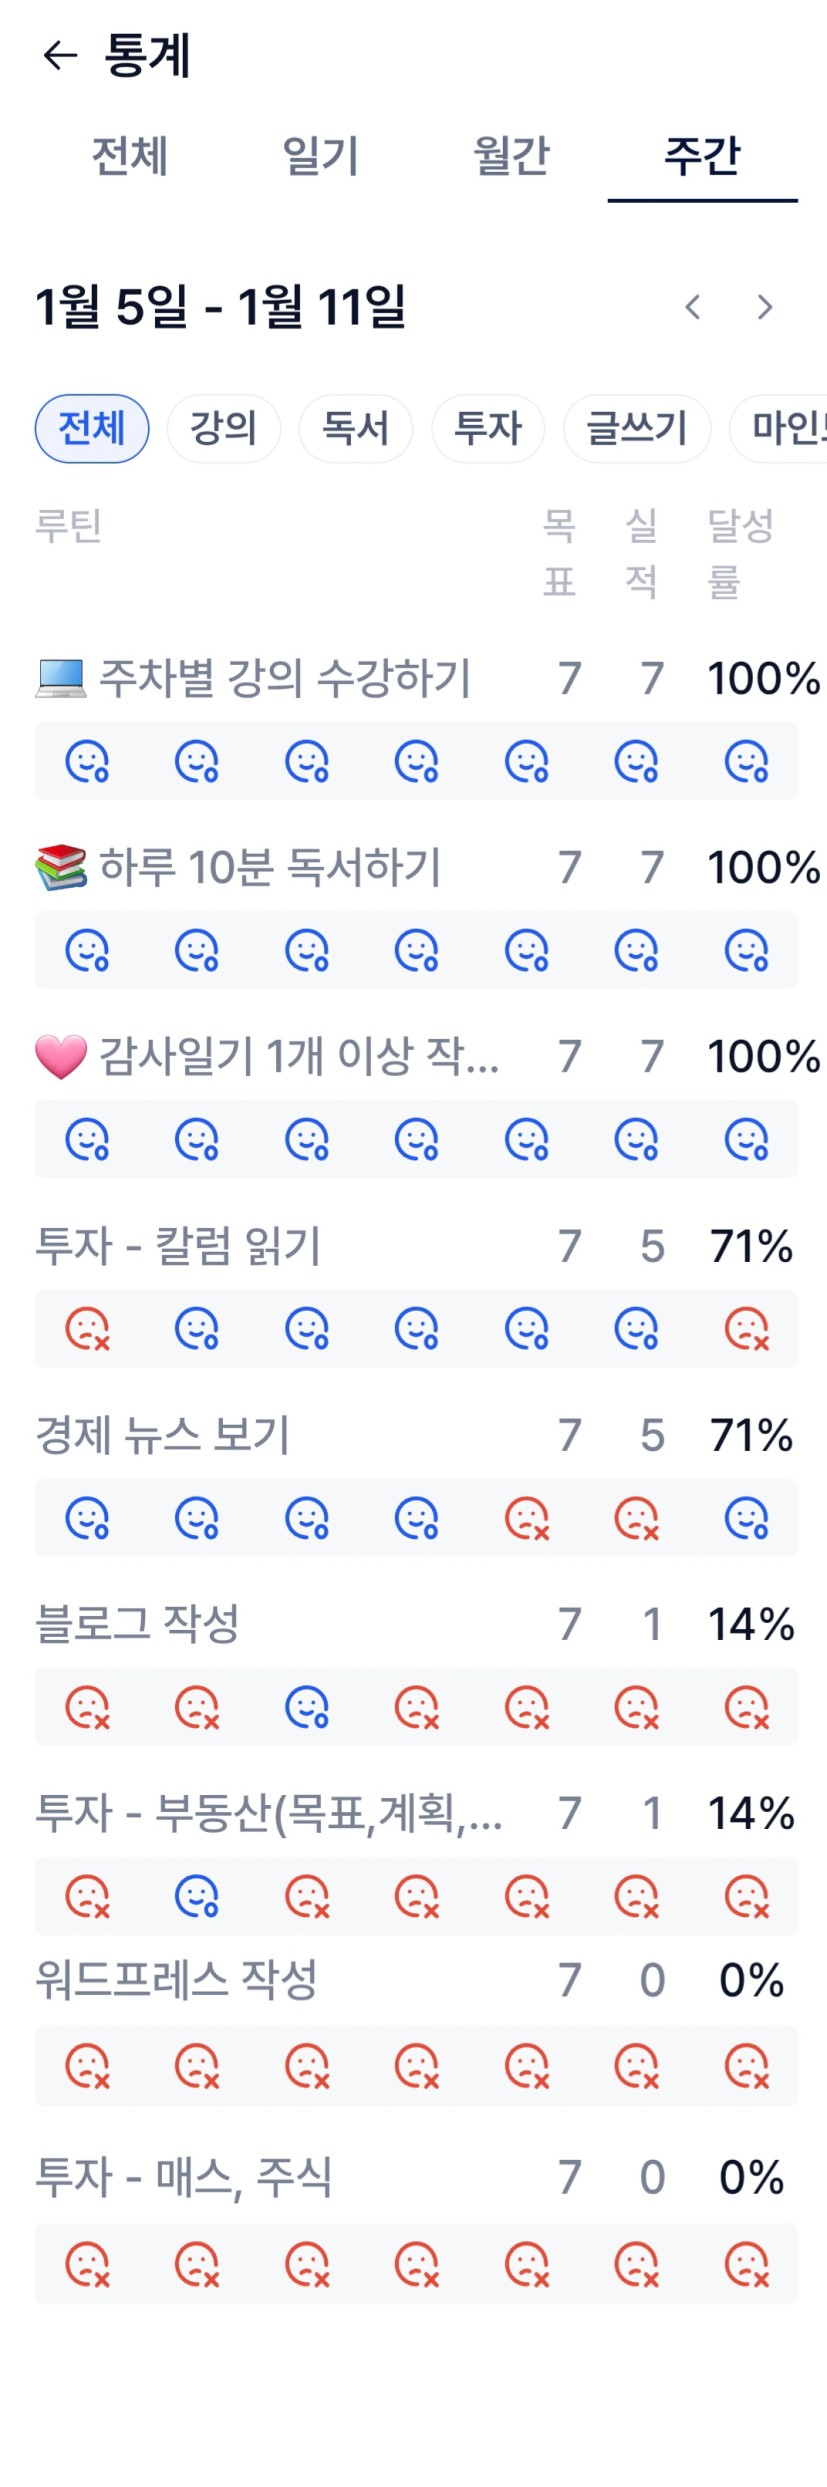Open the 워드프레스 작성 routine
The image size is (827, 2487).
pyautogui.click(x=176, y=1980)
